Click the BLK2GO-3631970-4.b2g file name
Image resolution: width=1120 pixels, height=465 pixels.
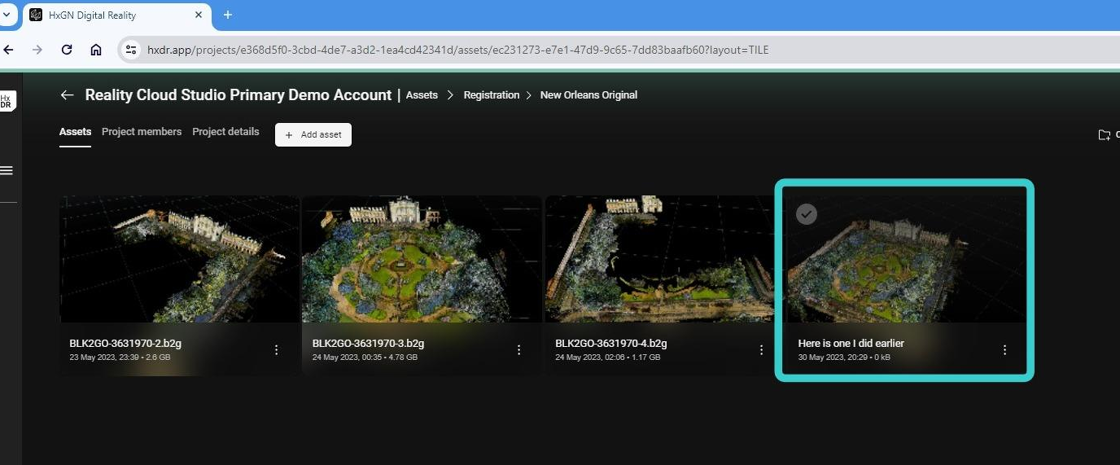point(611,344)
